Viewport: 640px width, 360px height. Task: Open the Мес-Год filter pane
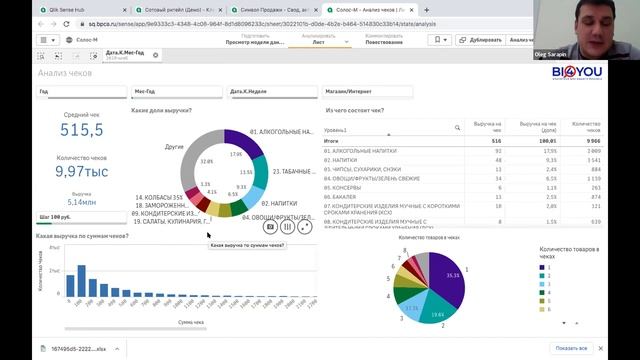click(177, 92)
